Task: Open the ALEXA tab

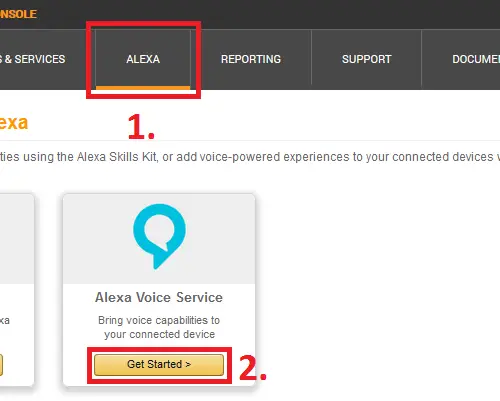Action: tap(143, 59)
